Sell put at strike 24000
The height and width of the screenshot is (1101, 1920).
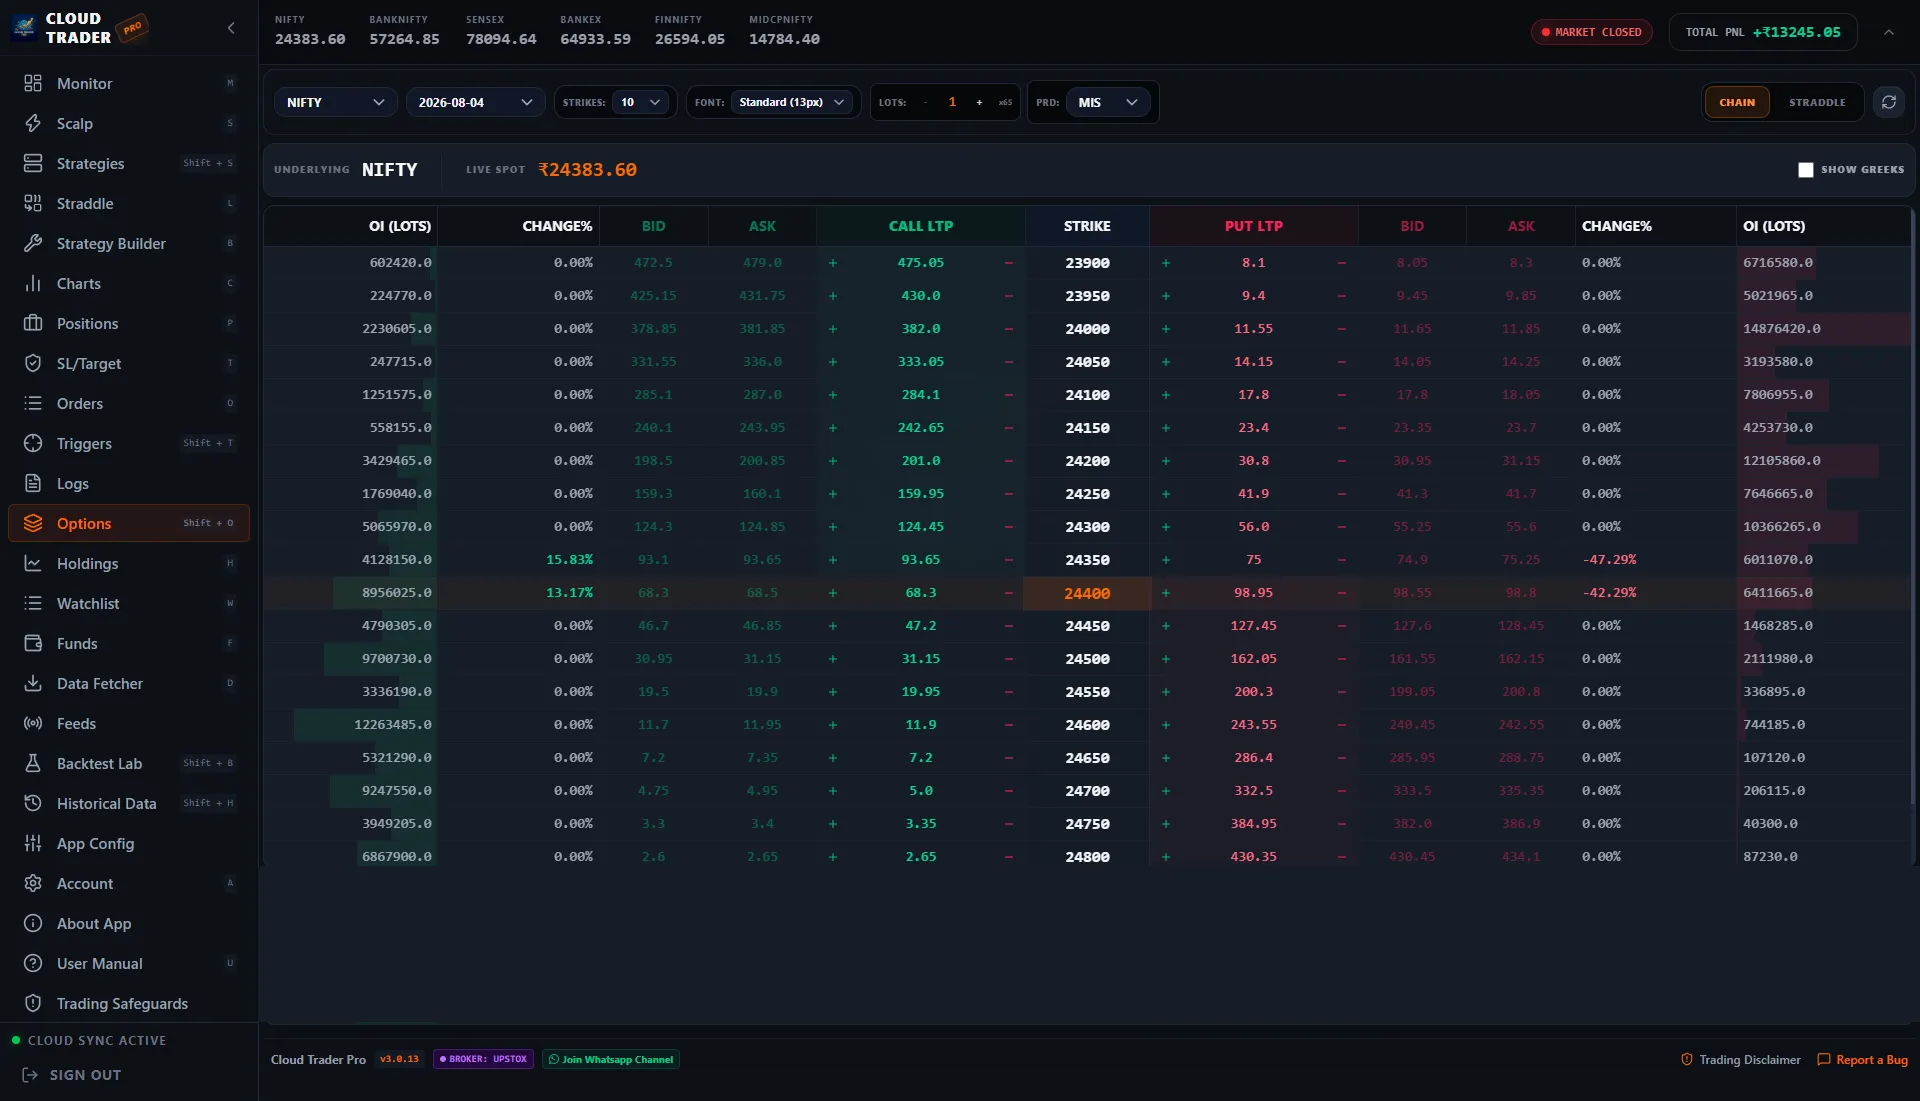pos(1341,329)
